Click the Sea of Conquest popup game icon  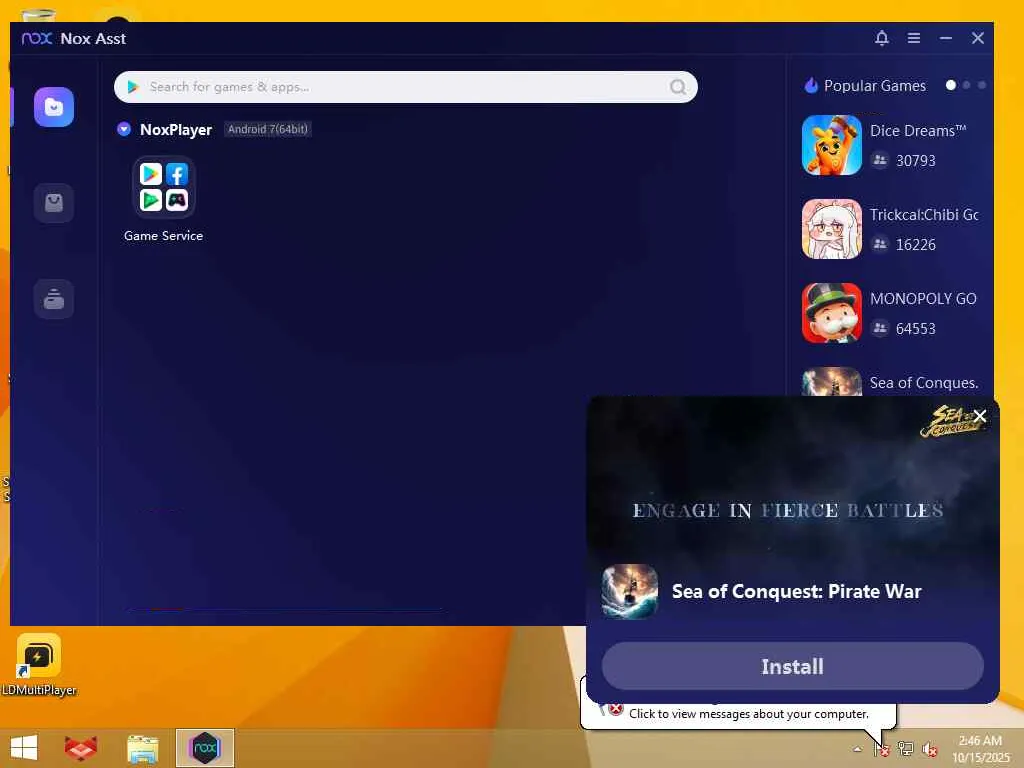pos(630,592)
